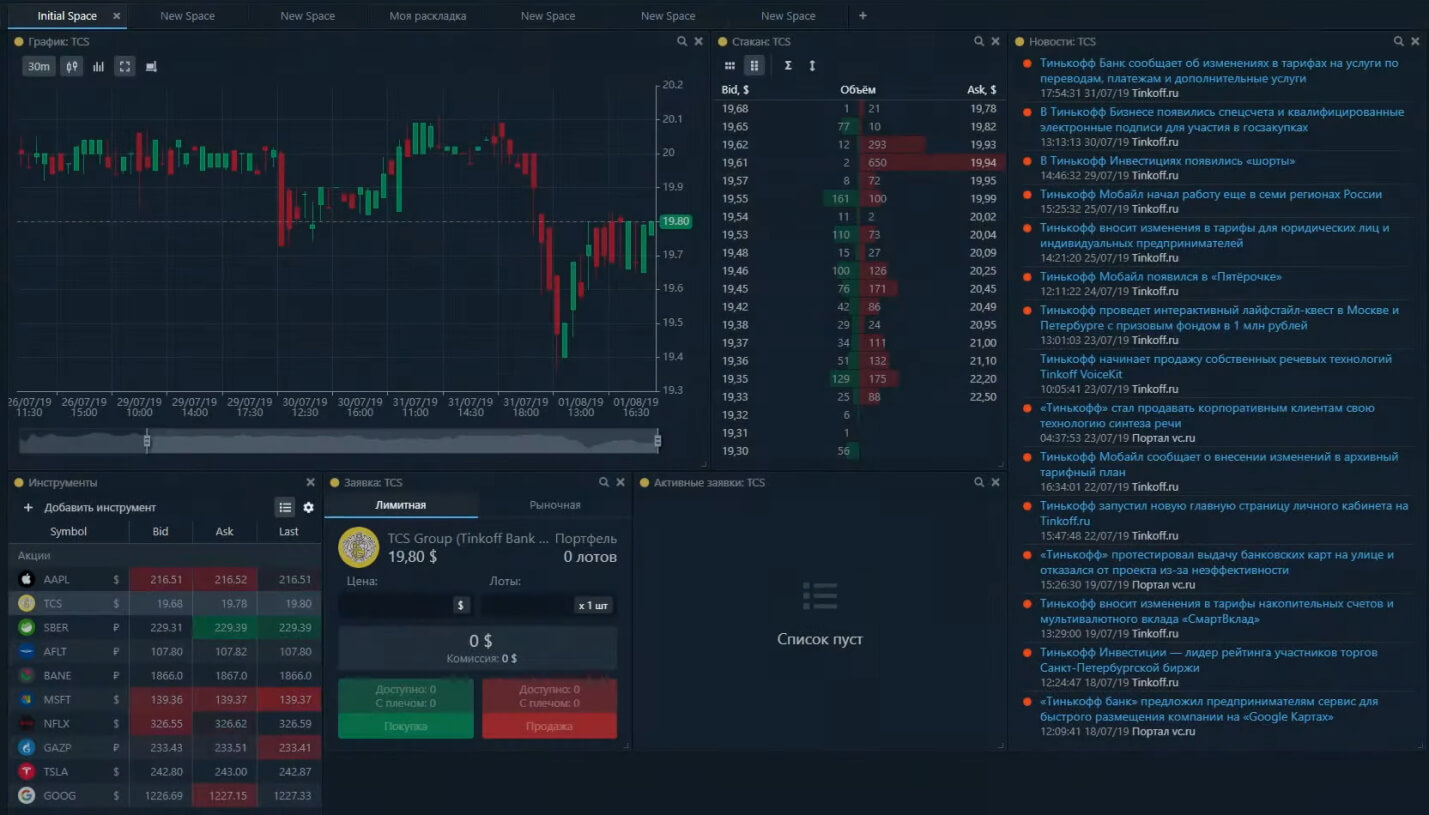Screen dimensions: 1429x815
Task: Click the Акции group header in instruments
Action: coord(167,555)
